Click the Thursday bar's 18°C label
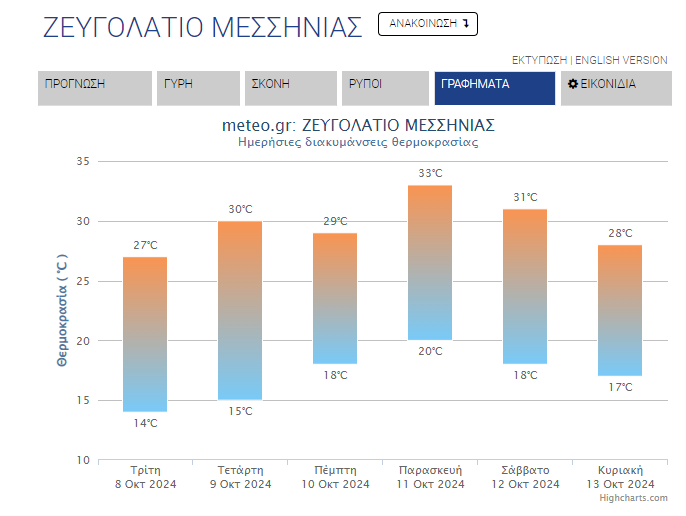This screenshot has width=686, height=516. tap(335, 376)
